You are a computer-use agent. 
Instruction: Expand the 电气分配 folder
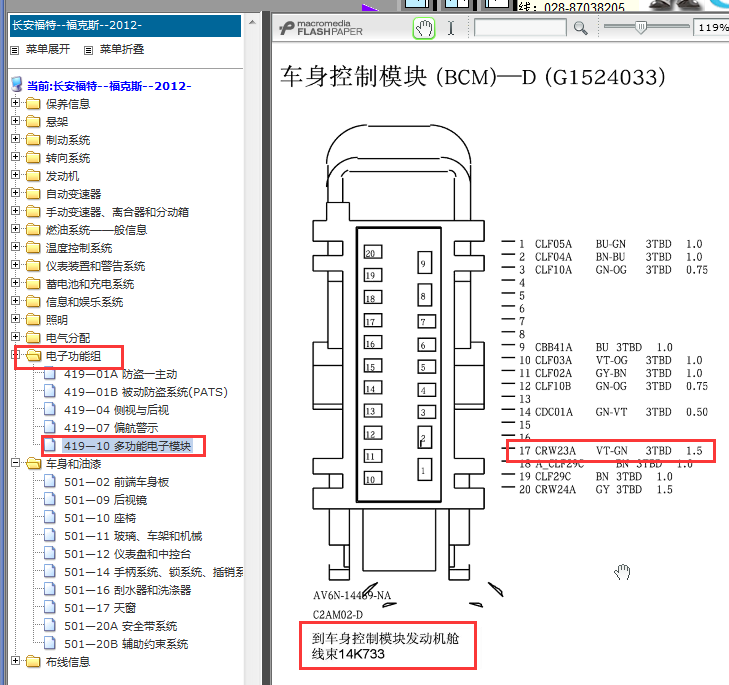point(15,337)
